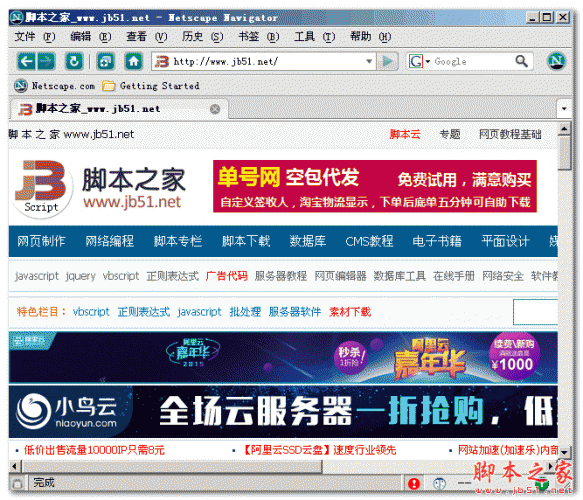The height and width of the screenshot is (500, 583).
Task: Click the Forward arrow button
Action: [x=46, y=61]
